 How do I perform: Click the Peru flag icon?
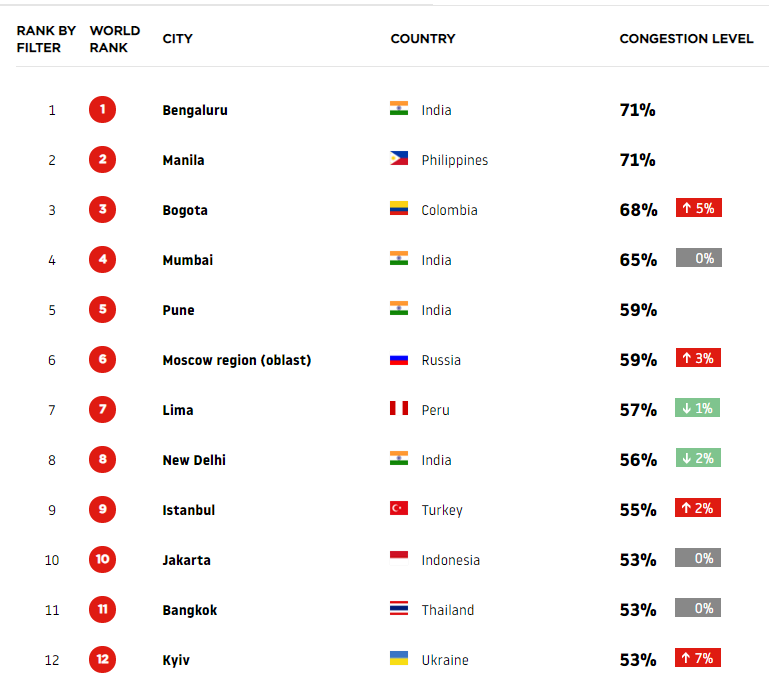(399, 408)
